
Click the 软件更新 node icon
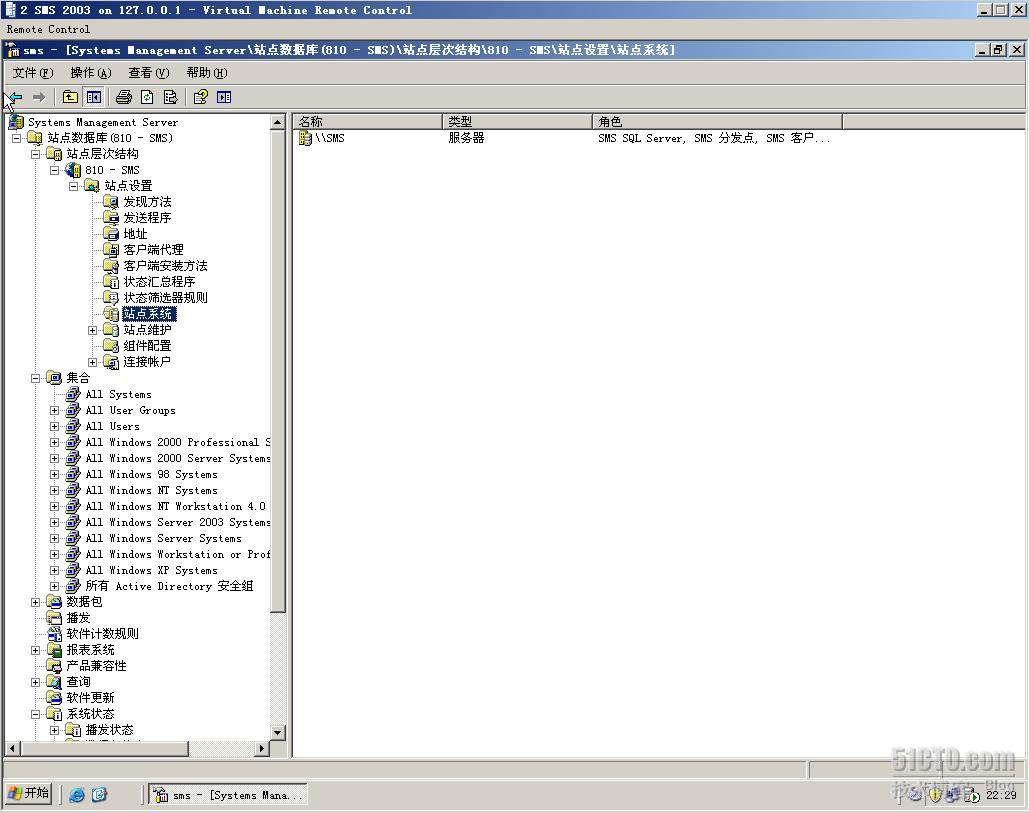[54, 698]
